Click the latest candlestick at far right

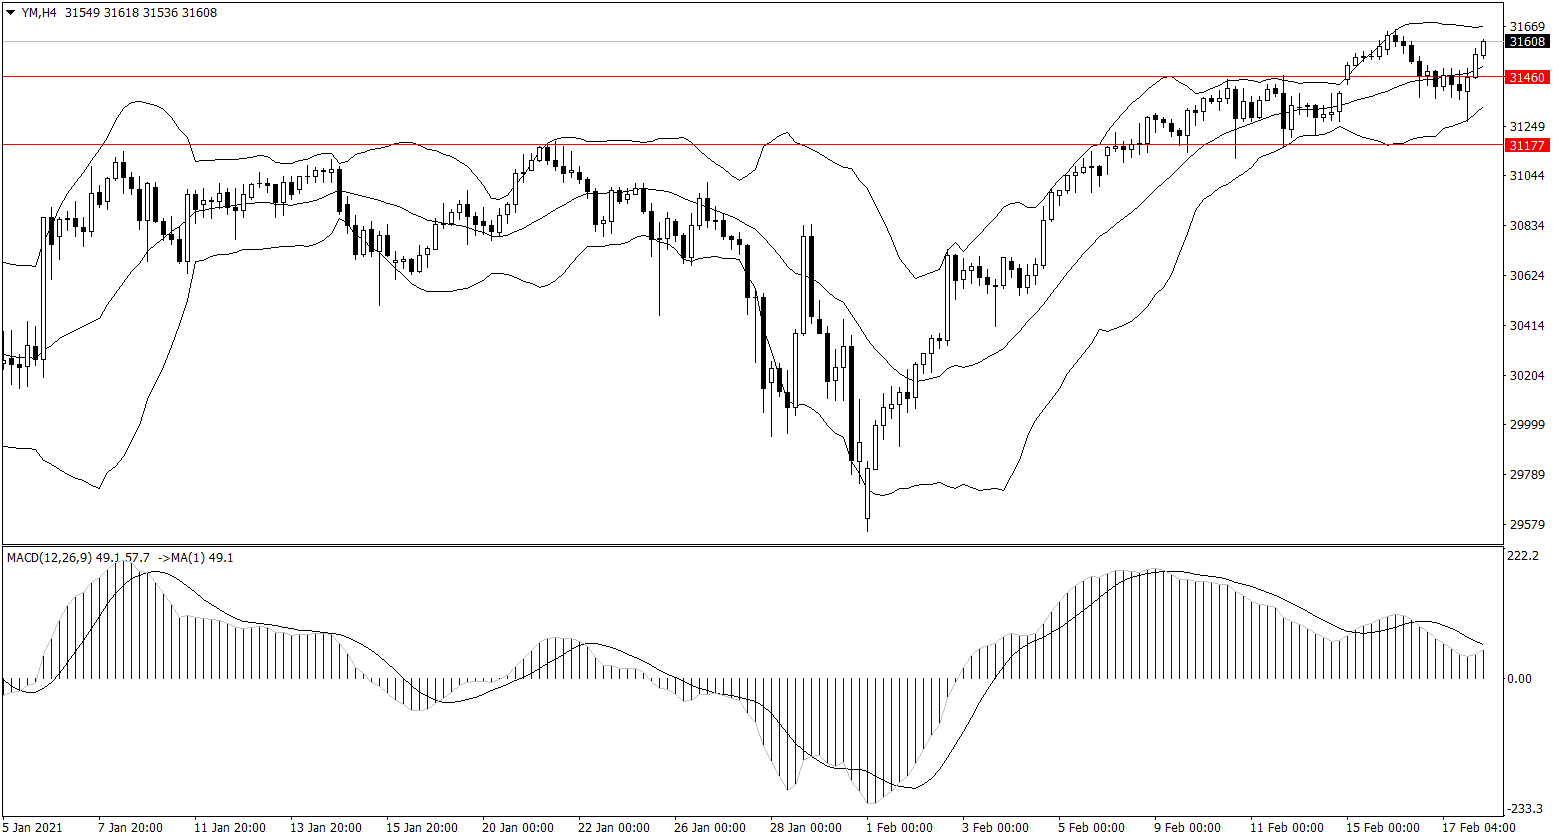[x=1484, y=48]
